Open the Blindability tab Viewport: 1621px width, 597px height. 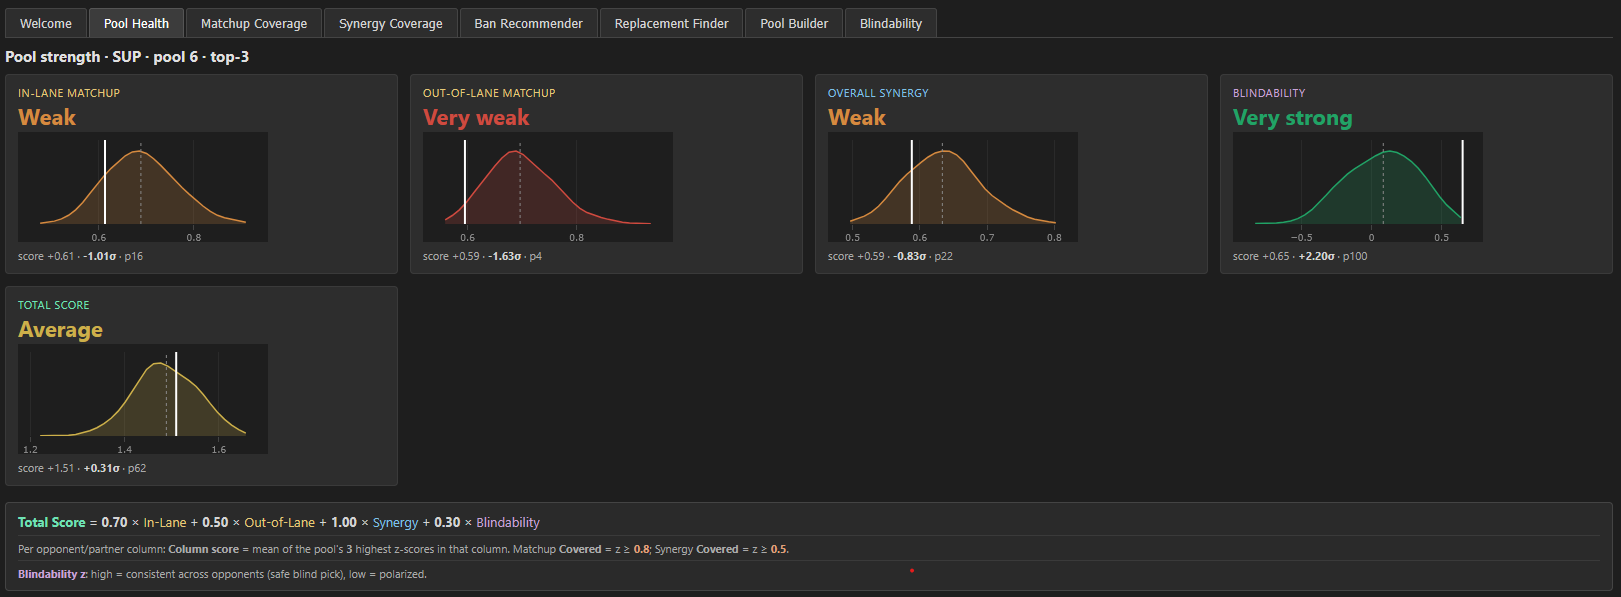pyautogui.click(x=890, y=23)
